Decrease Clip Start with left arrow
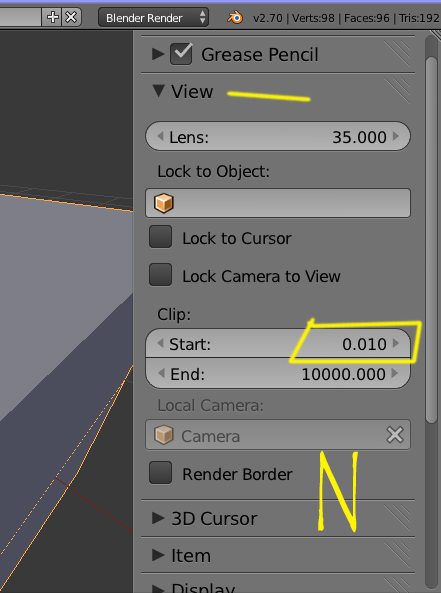 160,343
